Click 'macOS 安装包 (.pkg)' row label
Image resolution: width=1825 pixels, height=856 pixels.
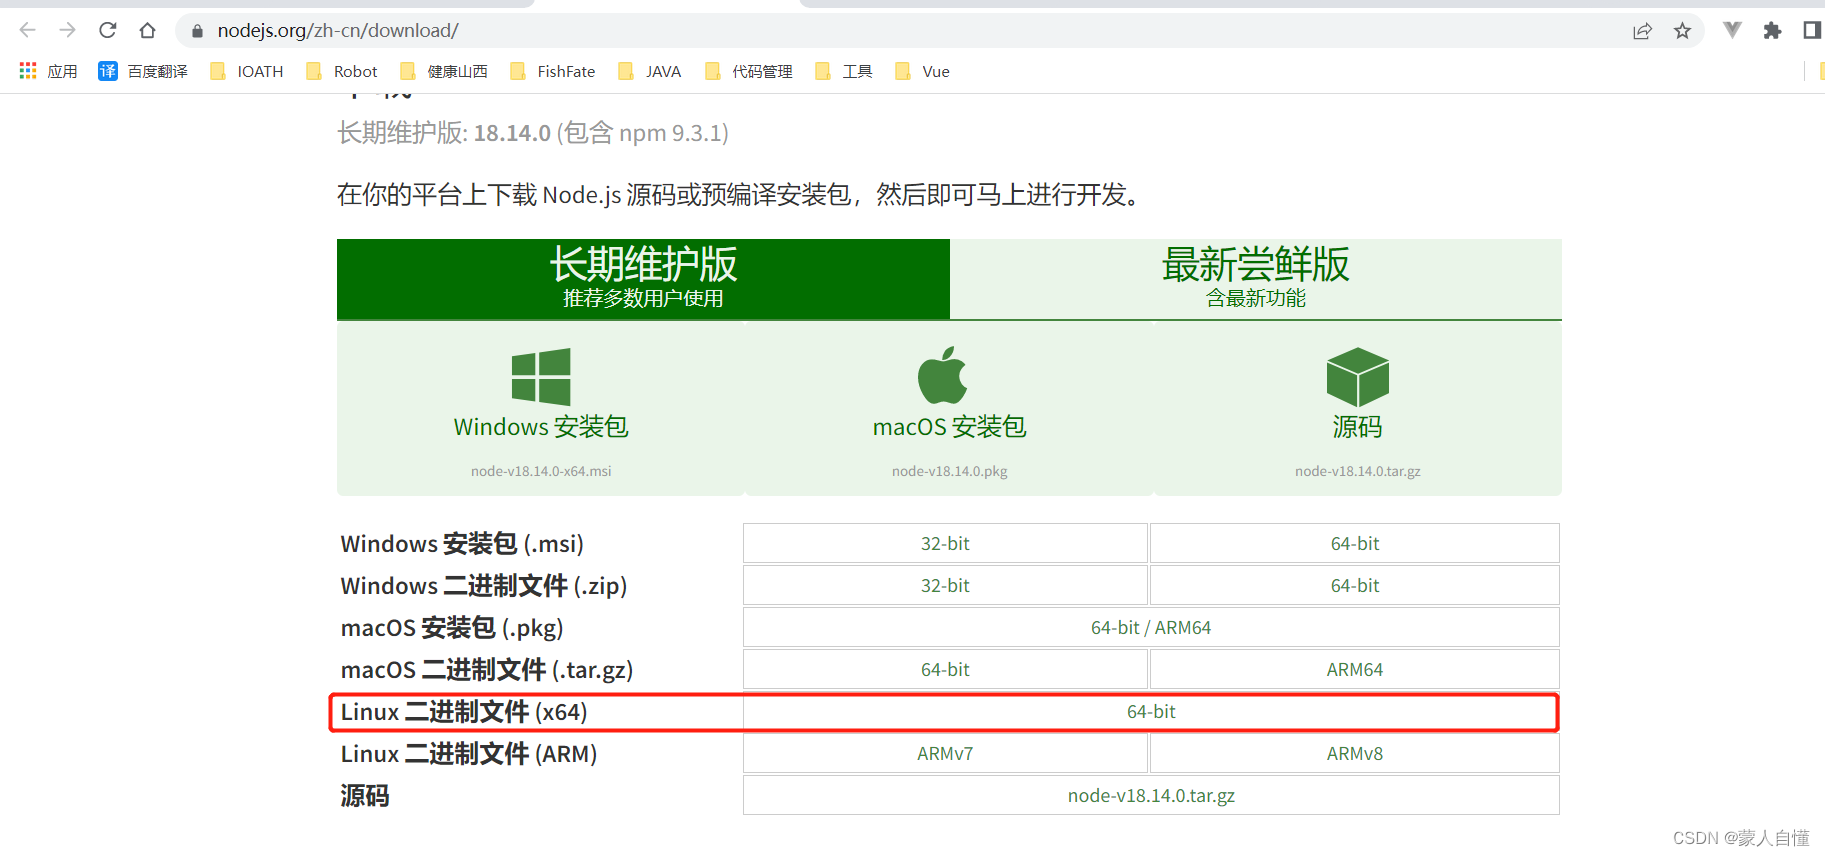(452, 628)
